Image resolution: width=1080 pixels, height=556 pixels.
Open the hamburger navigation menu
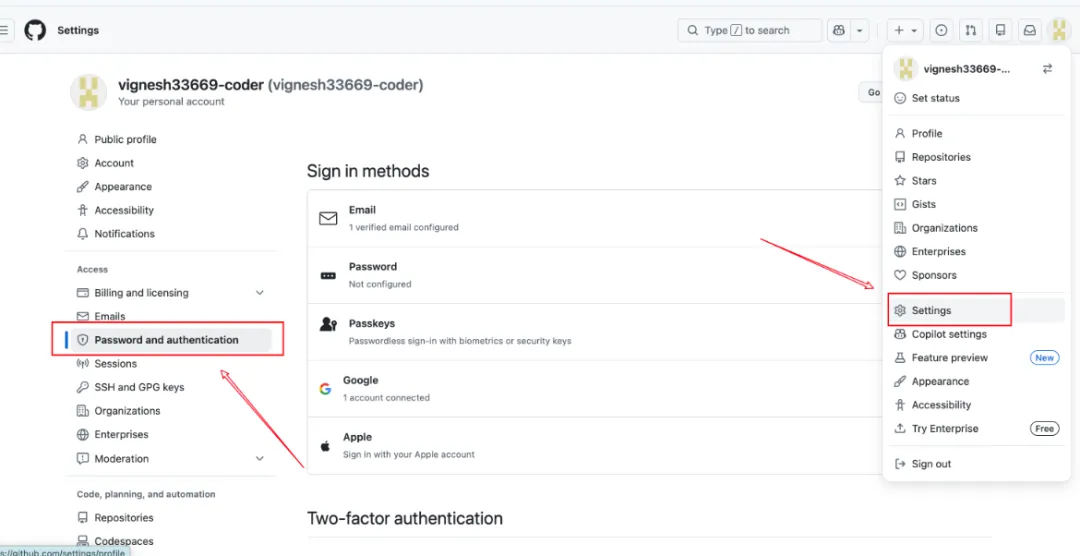pos(5,31)
